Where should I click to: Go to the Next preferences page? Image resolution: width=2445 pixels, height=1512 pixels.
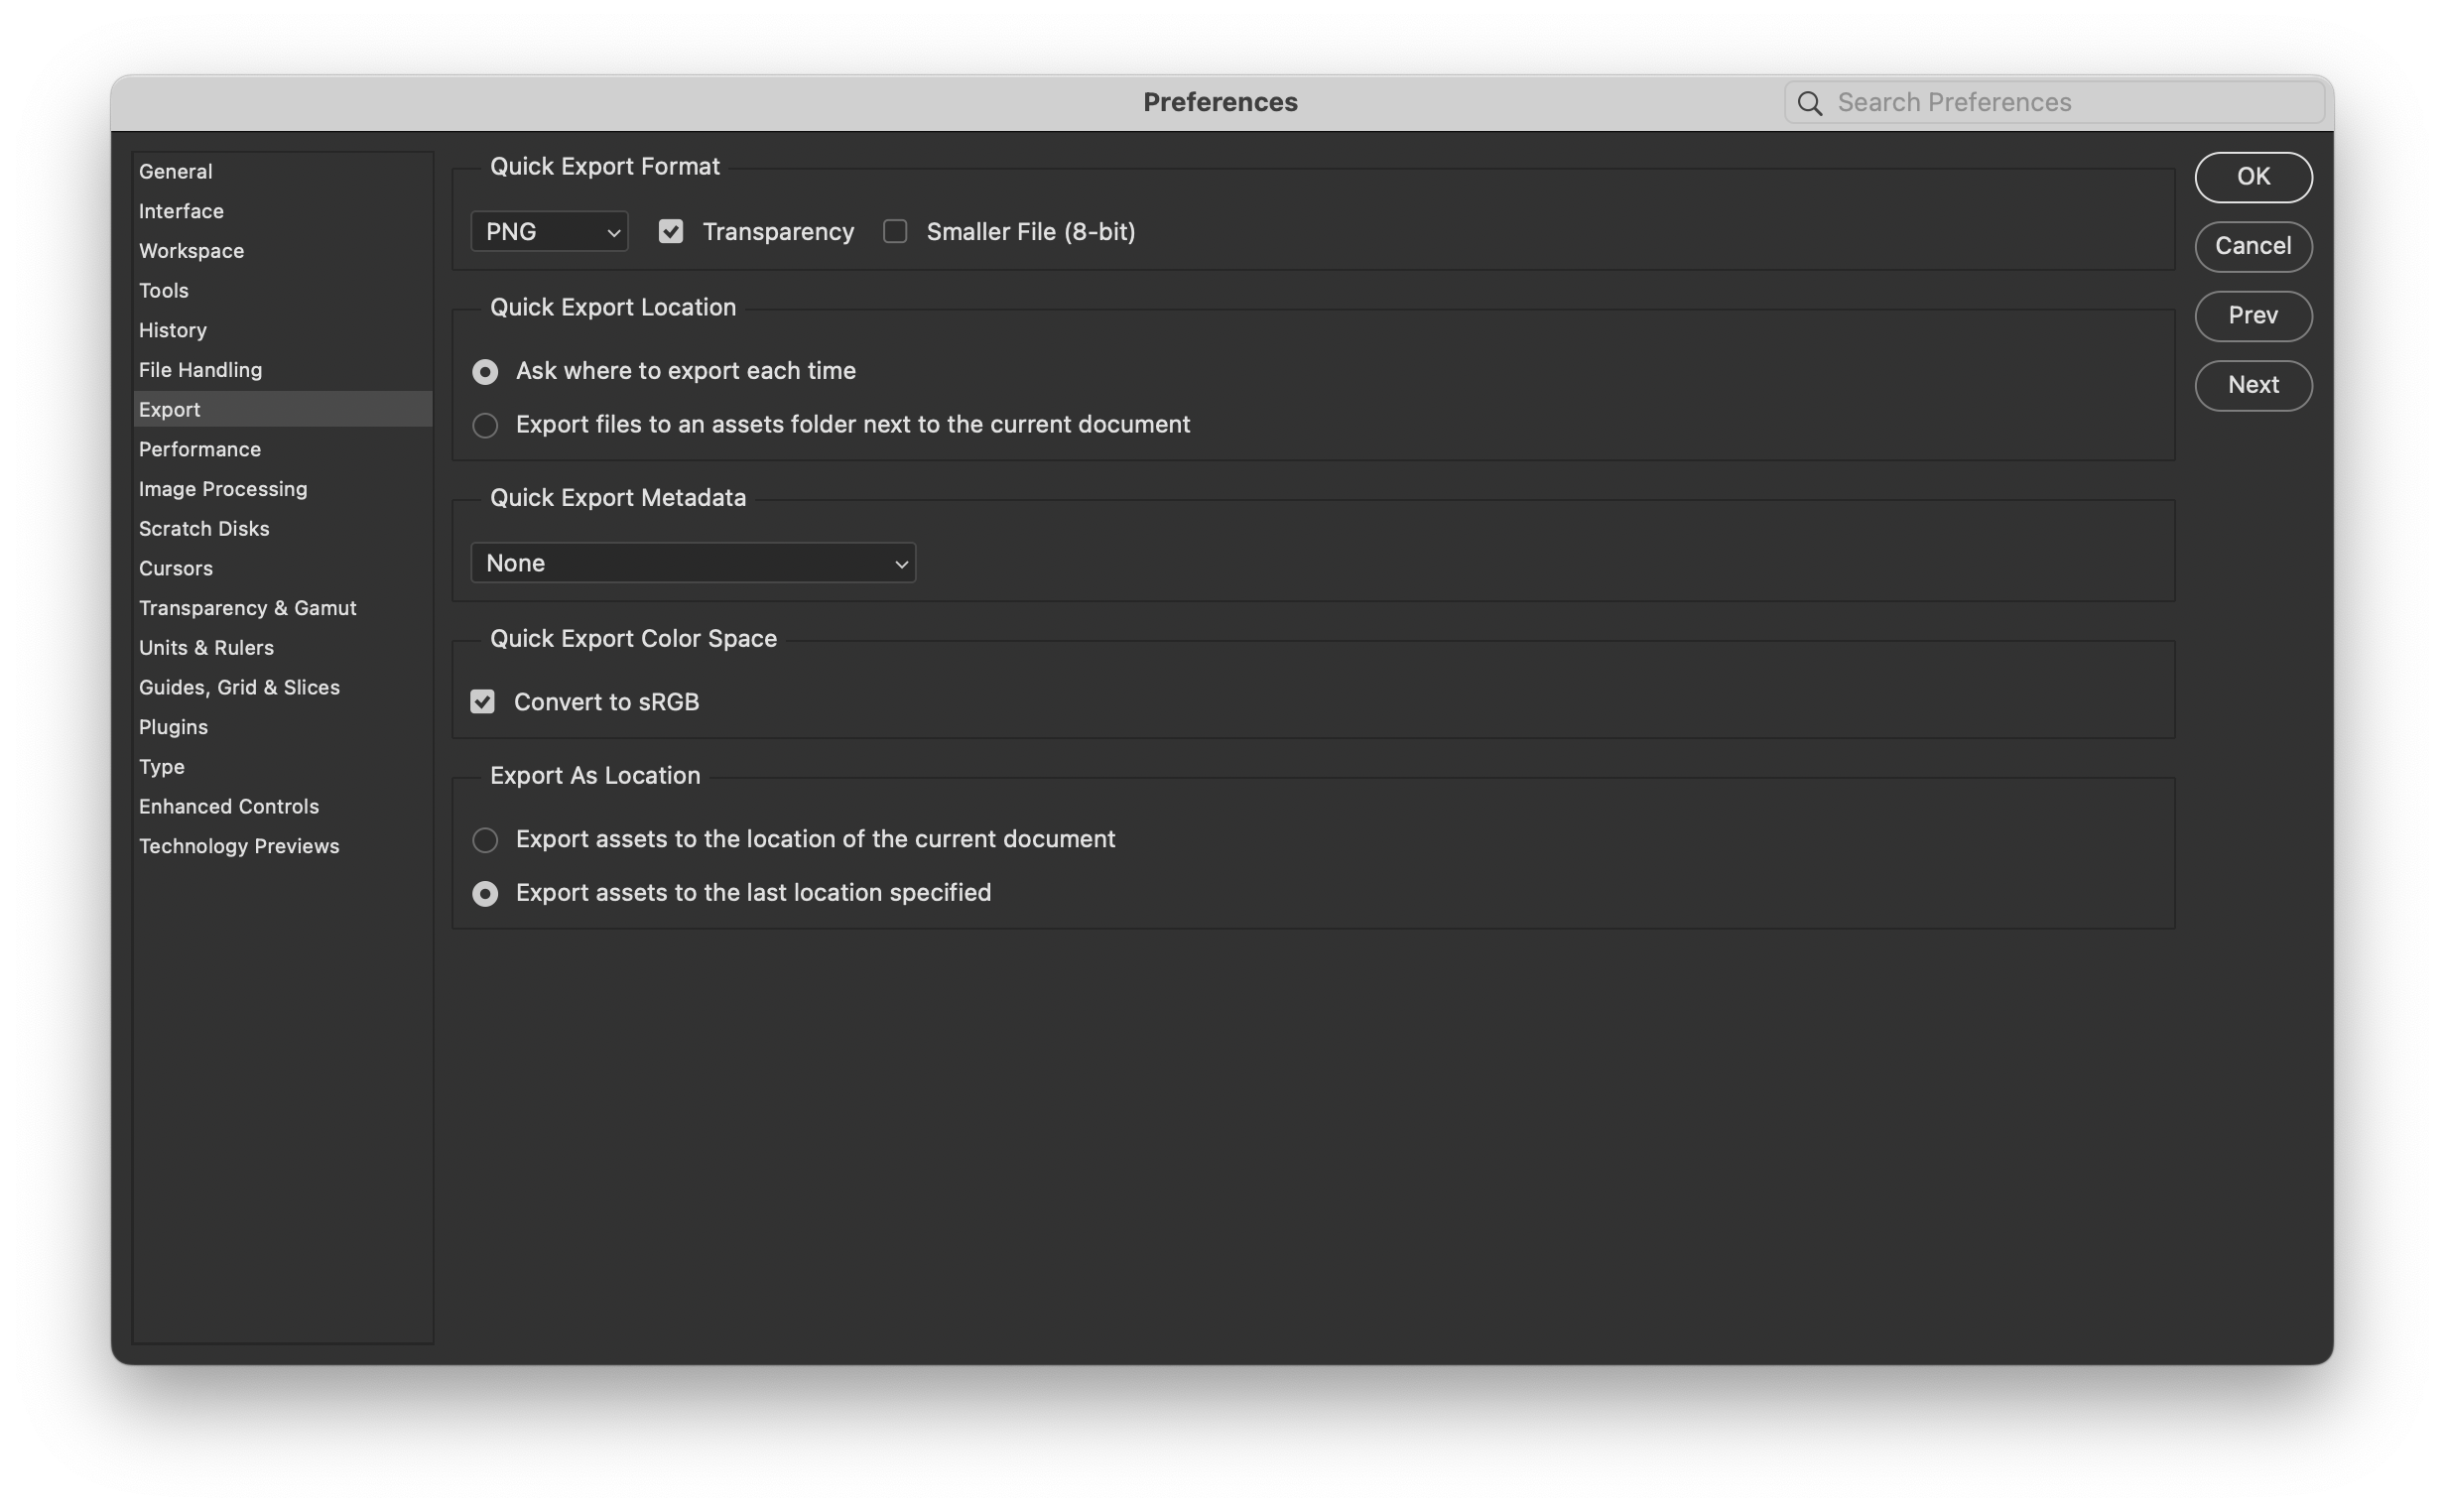pos(2252,385)
